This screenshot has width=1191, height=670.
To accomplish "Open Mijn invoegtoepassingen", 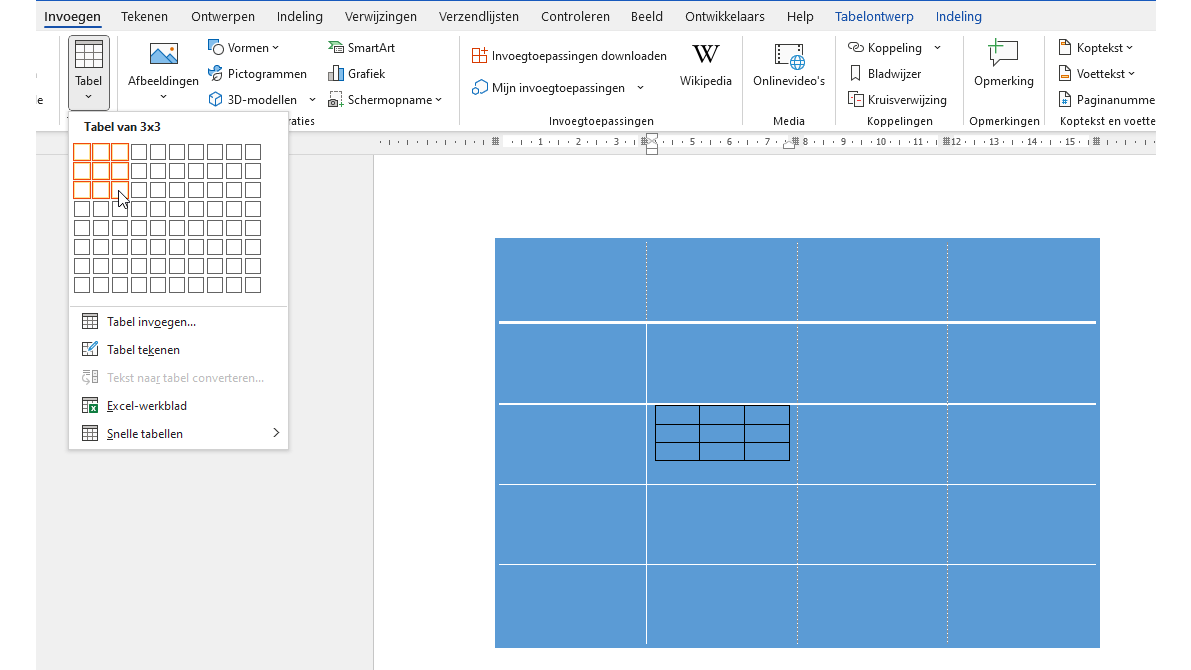I will tap(548, 87).
